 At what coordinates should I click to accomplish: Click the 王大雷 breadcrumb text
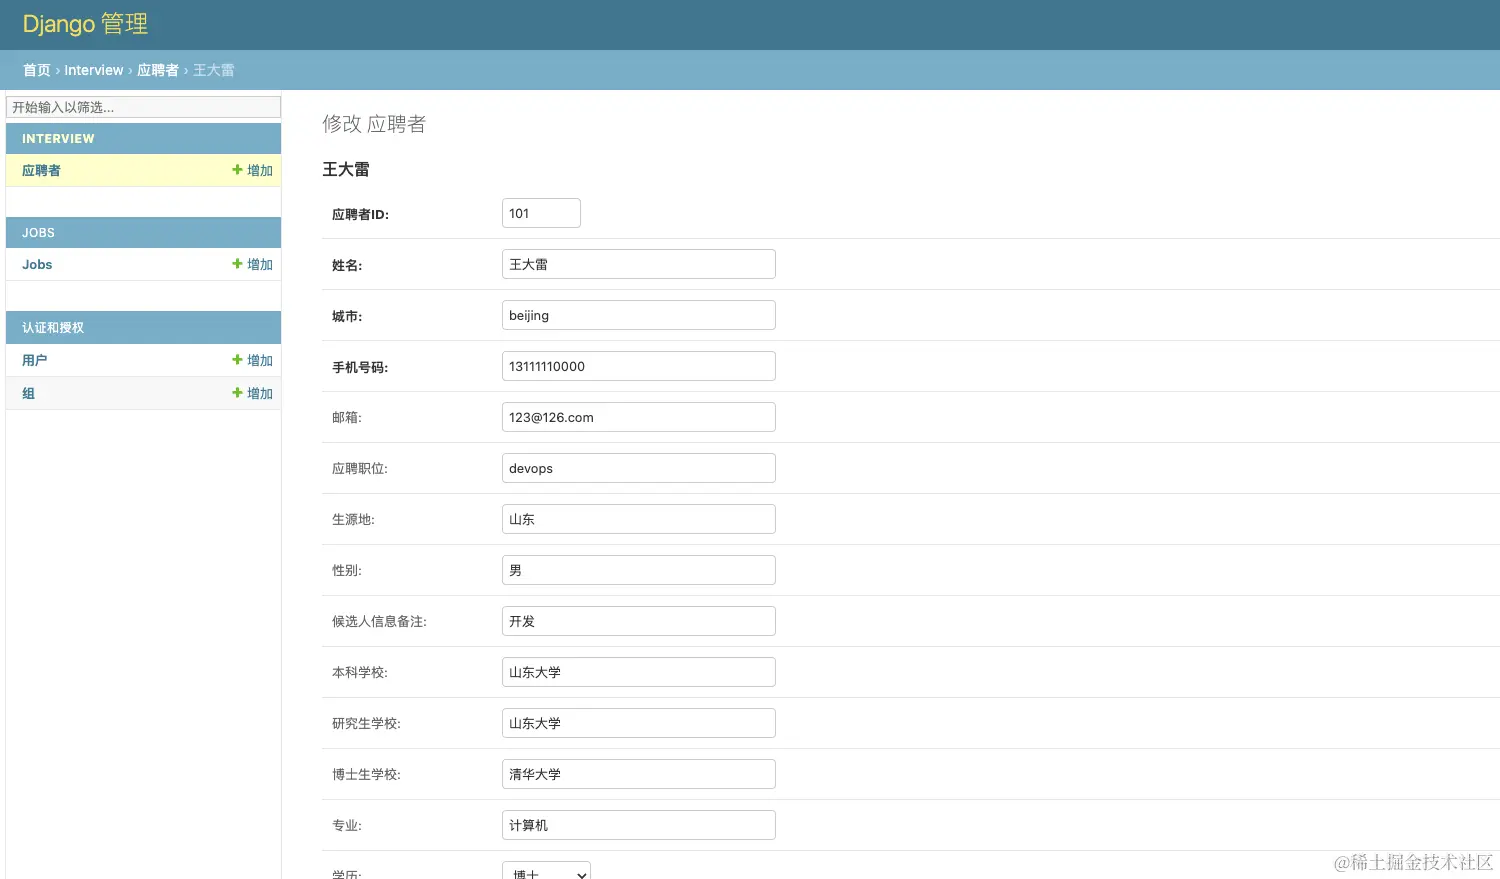(x=214, y=70)
